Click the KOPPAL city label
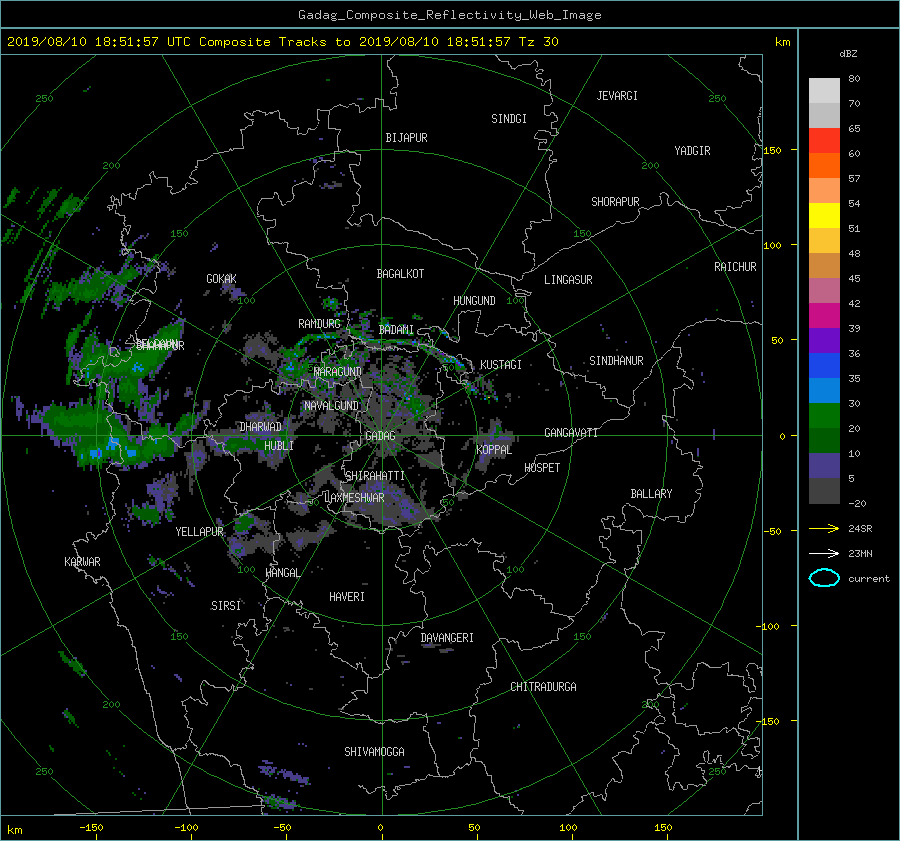This screenshot has width=900, height=841. coord(494,450)
